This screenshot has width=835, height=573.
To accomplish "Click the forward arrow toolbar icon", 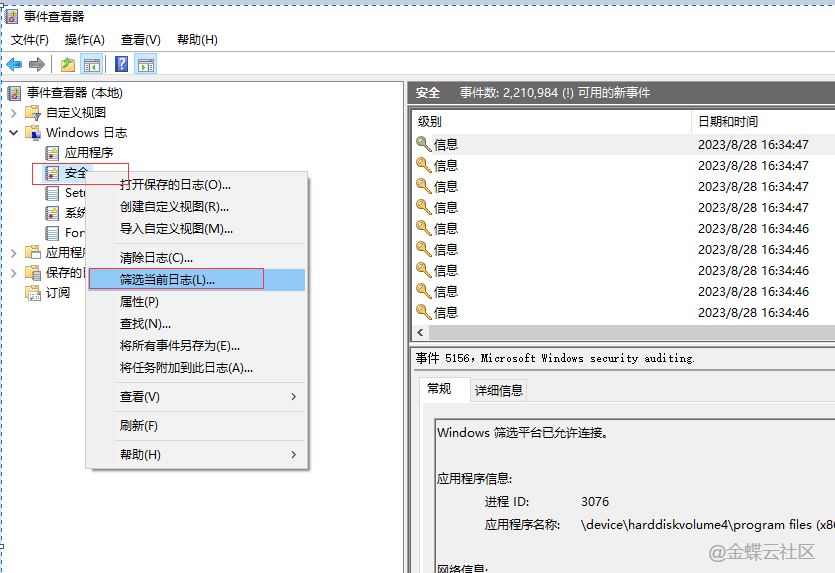I will tap(37, 65).
